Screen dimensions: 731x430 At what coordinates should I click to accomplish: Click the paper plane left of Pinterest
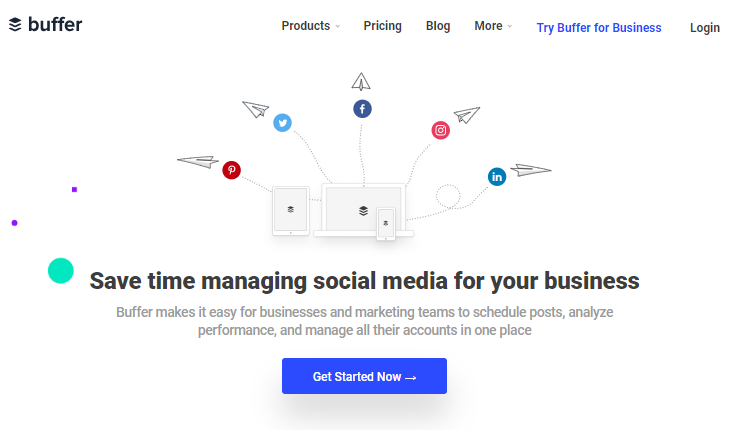(198, 161)
